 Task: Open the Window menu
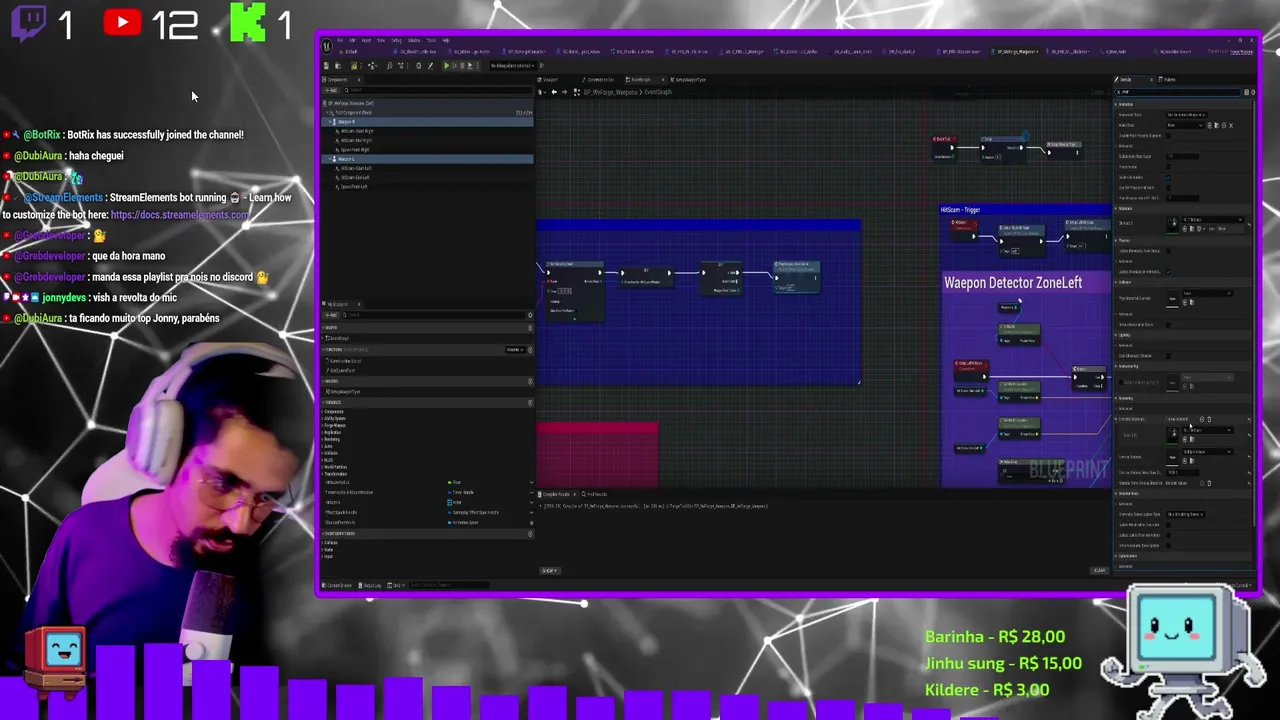(414, 40)
